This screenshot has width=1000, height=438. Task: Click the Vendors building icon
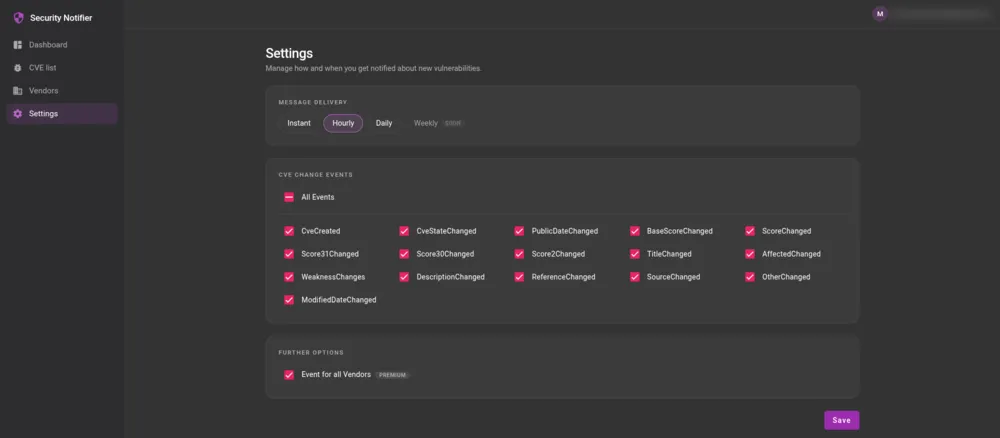coord(18,91)
